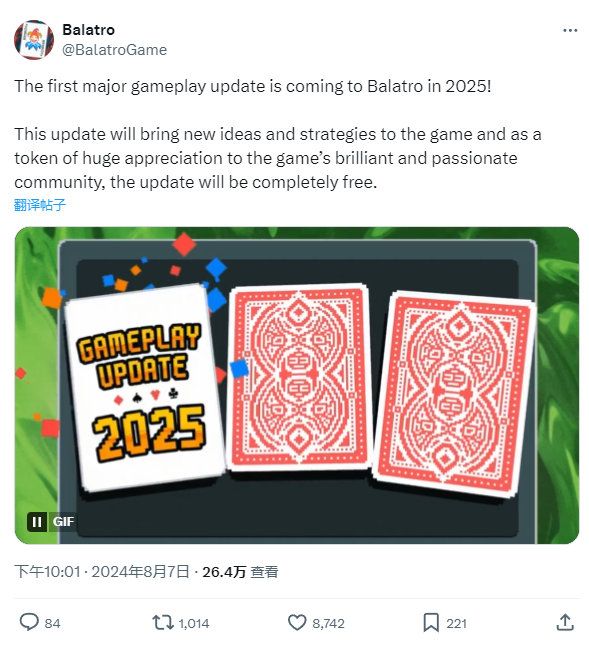Open the Gameplay Update 2025 card image
Screen dimensions: 589x645
point(143,388)
